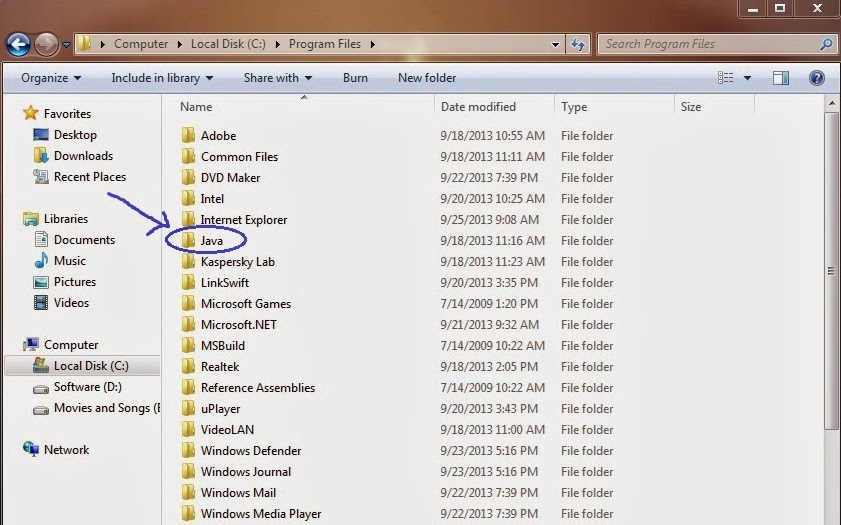Click the search magnifier icon
The height and width of the screenshot is (525, 841).
pos(827,44)
